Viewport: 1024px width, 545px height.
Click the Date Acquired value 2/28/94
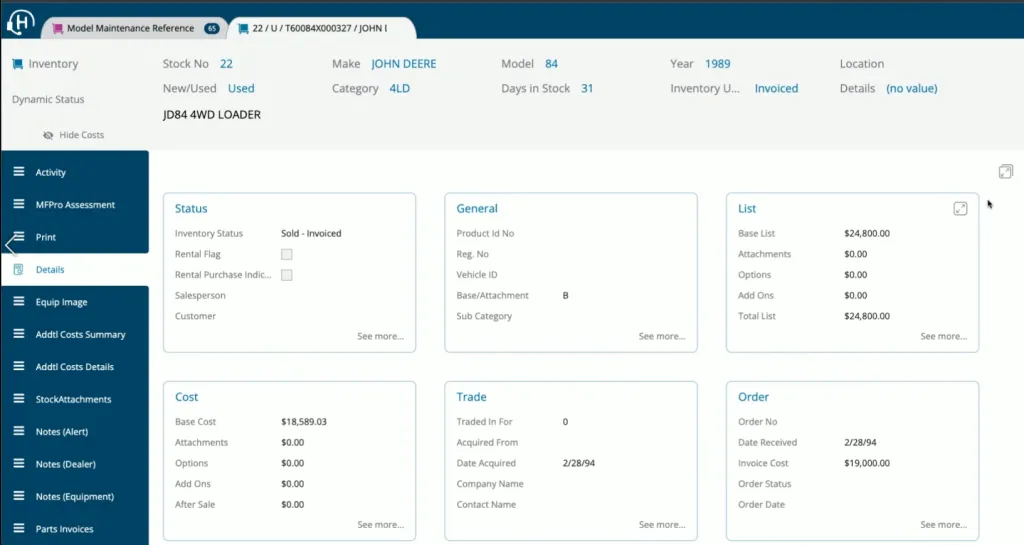click(x=579, y=463)
